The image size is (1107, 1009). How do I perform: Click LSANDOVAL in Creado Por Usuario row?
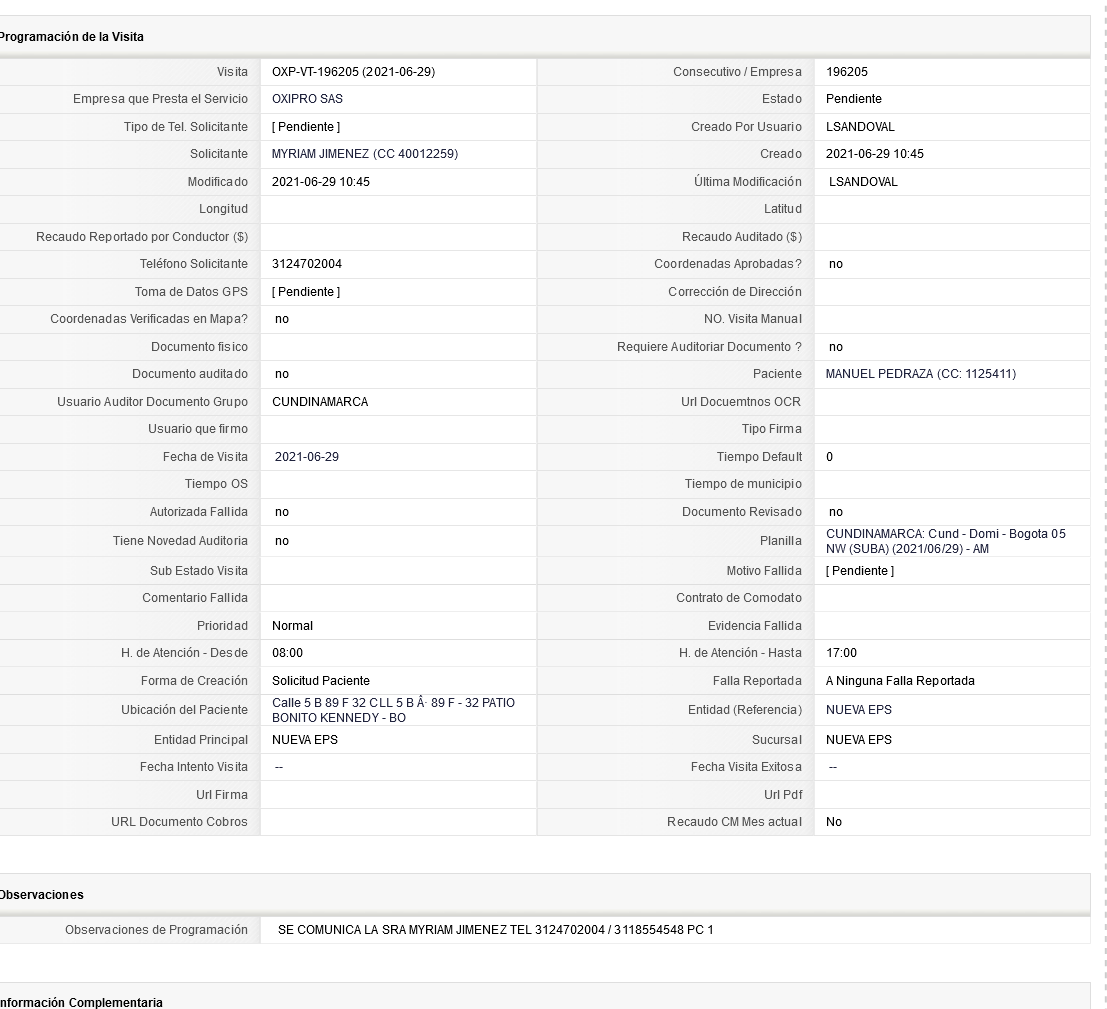coord(860,127)
